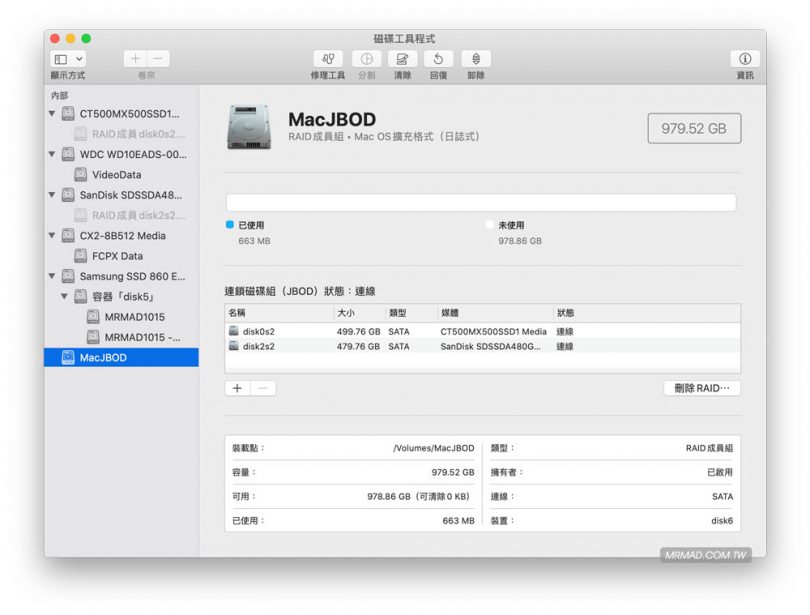Open the Erase (清除) tool

[401, 60]
